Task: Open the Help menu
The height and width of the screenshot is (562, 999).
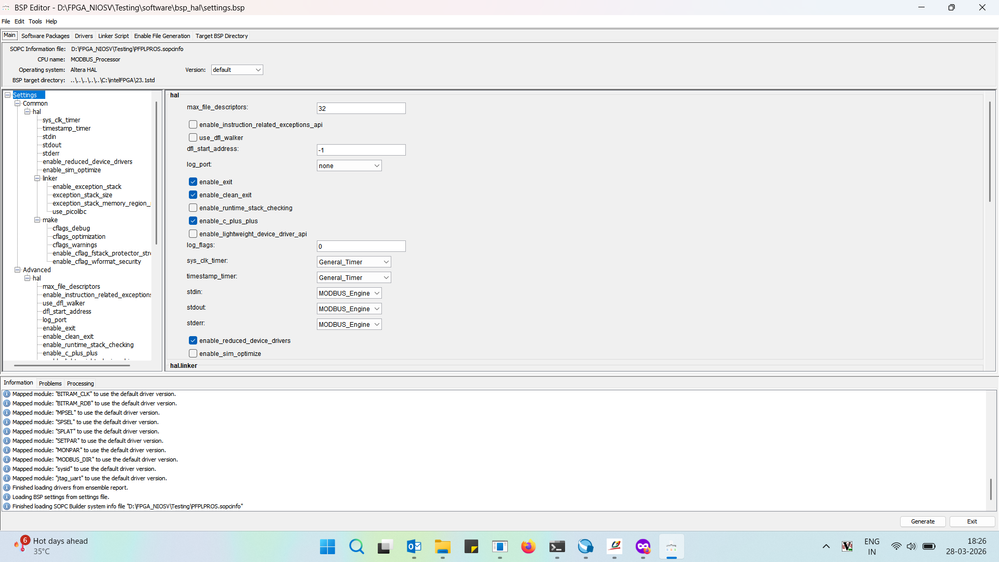Action: pyautogui.click(x=52, y=21)
